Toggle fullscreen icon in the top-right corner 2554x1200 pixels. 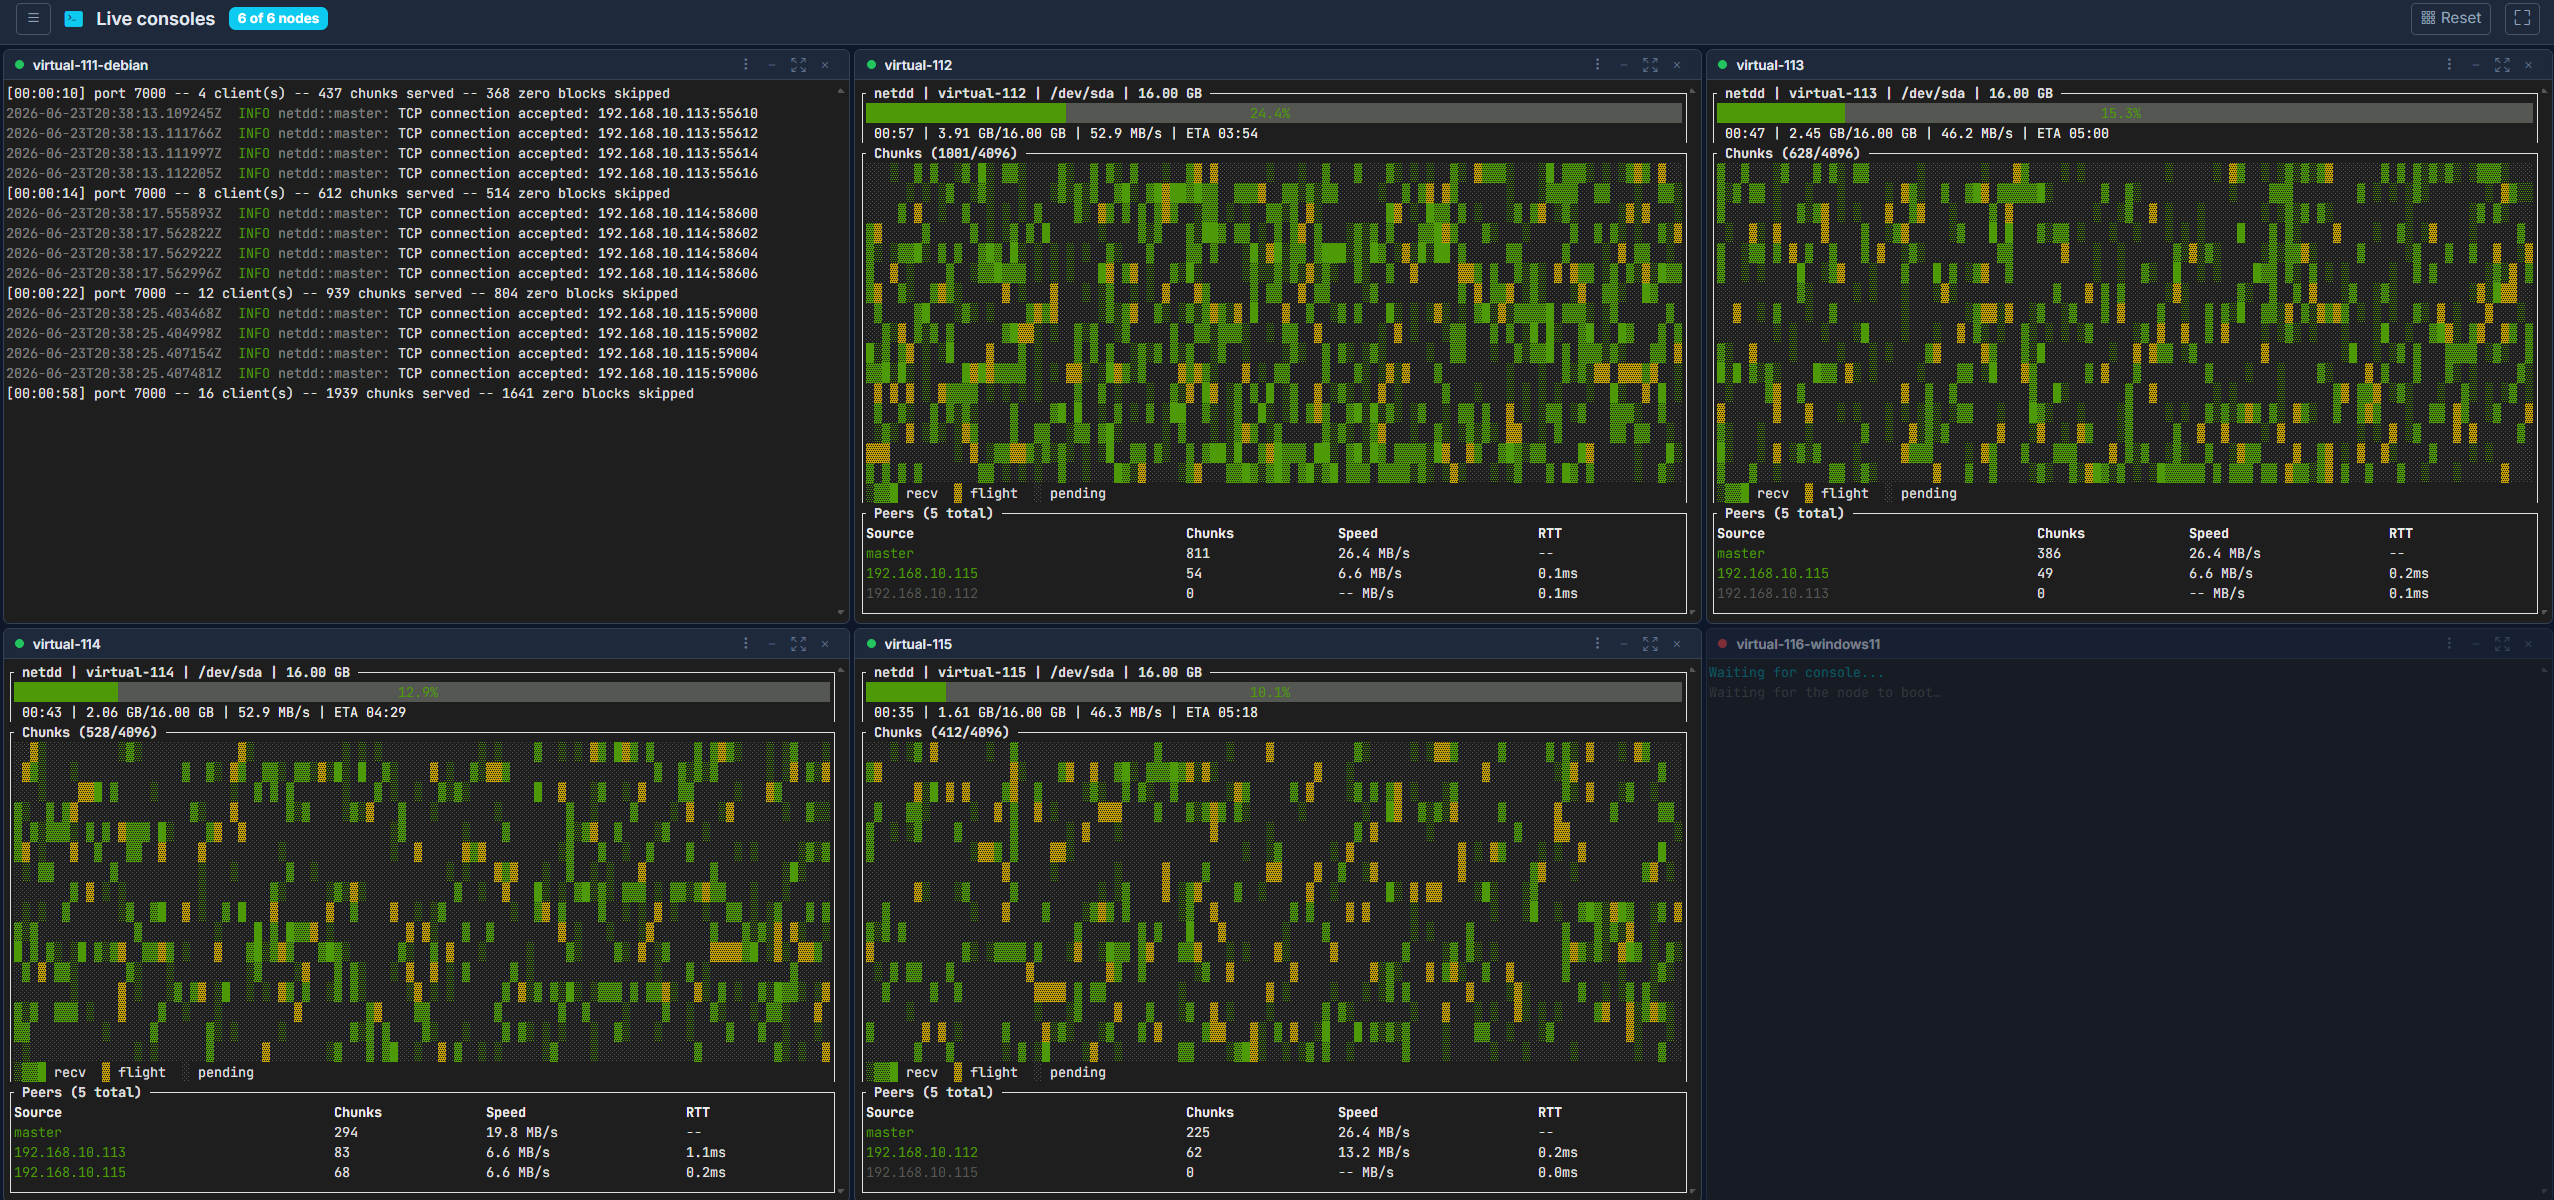pyautogui.click(x=2522, y=18)
